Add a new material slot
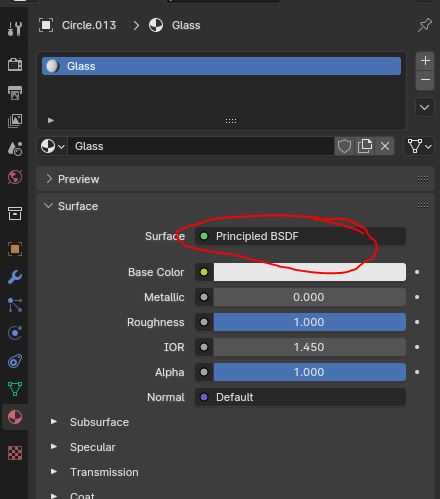Screen dimensions: 440x499 click(425, 61)
